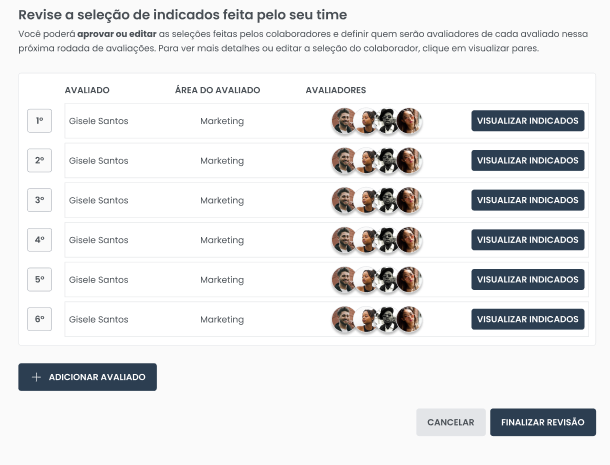The height and width of the screenshot is (465, 610).
Task: Click first avatar in row 1º
Action: pos(344,121)
